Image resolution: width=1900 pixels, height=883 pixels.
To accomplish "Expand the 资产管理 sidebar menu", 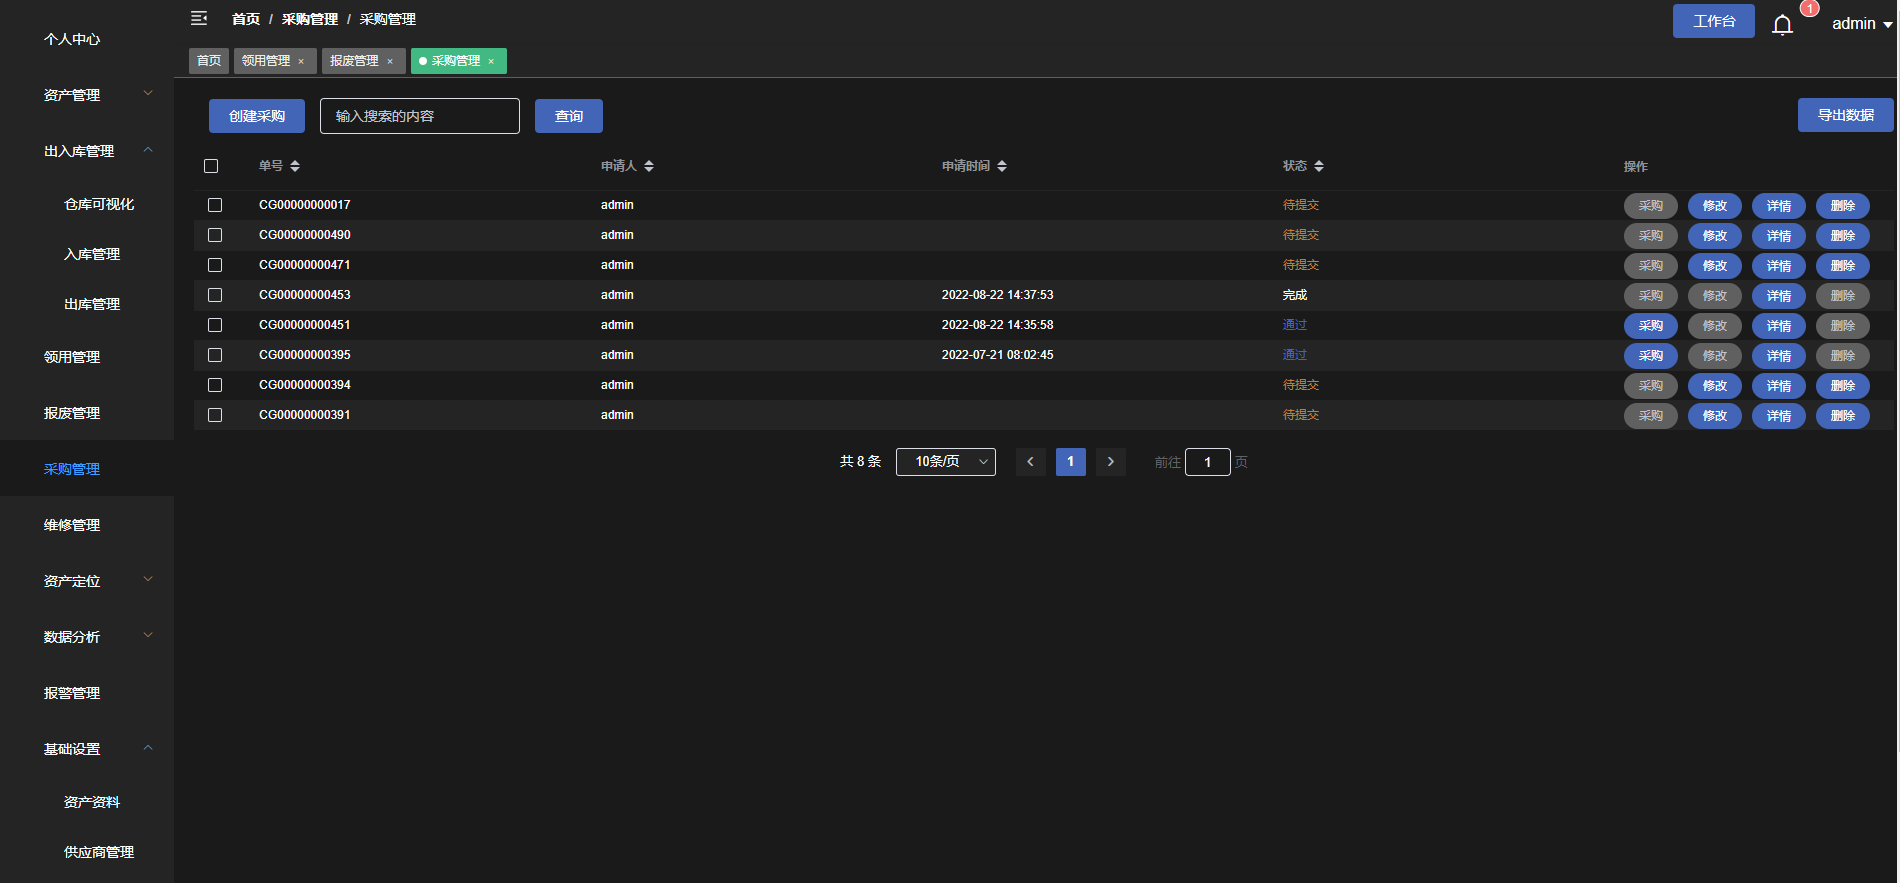I will coord(87,95).
